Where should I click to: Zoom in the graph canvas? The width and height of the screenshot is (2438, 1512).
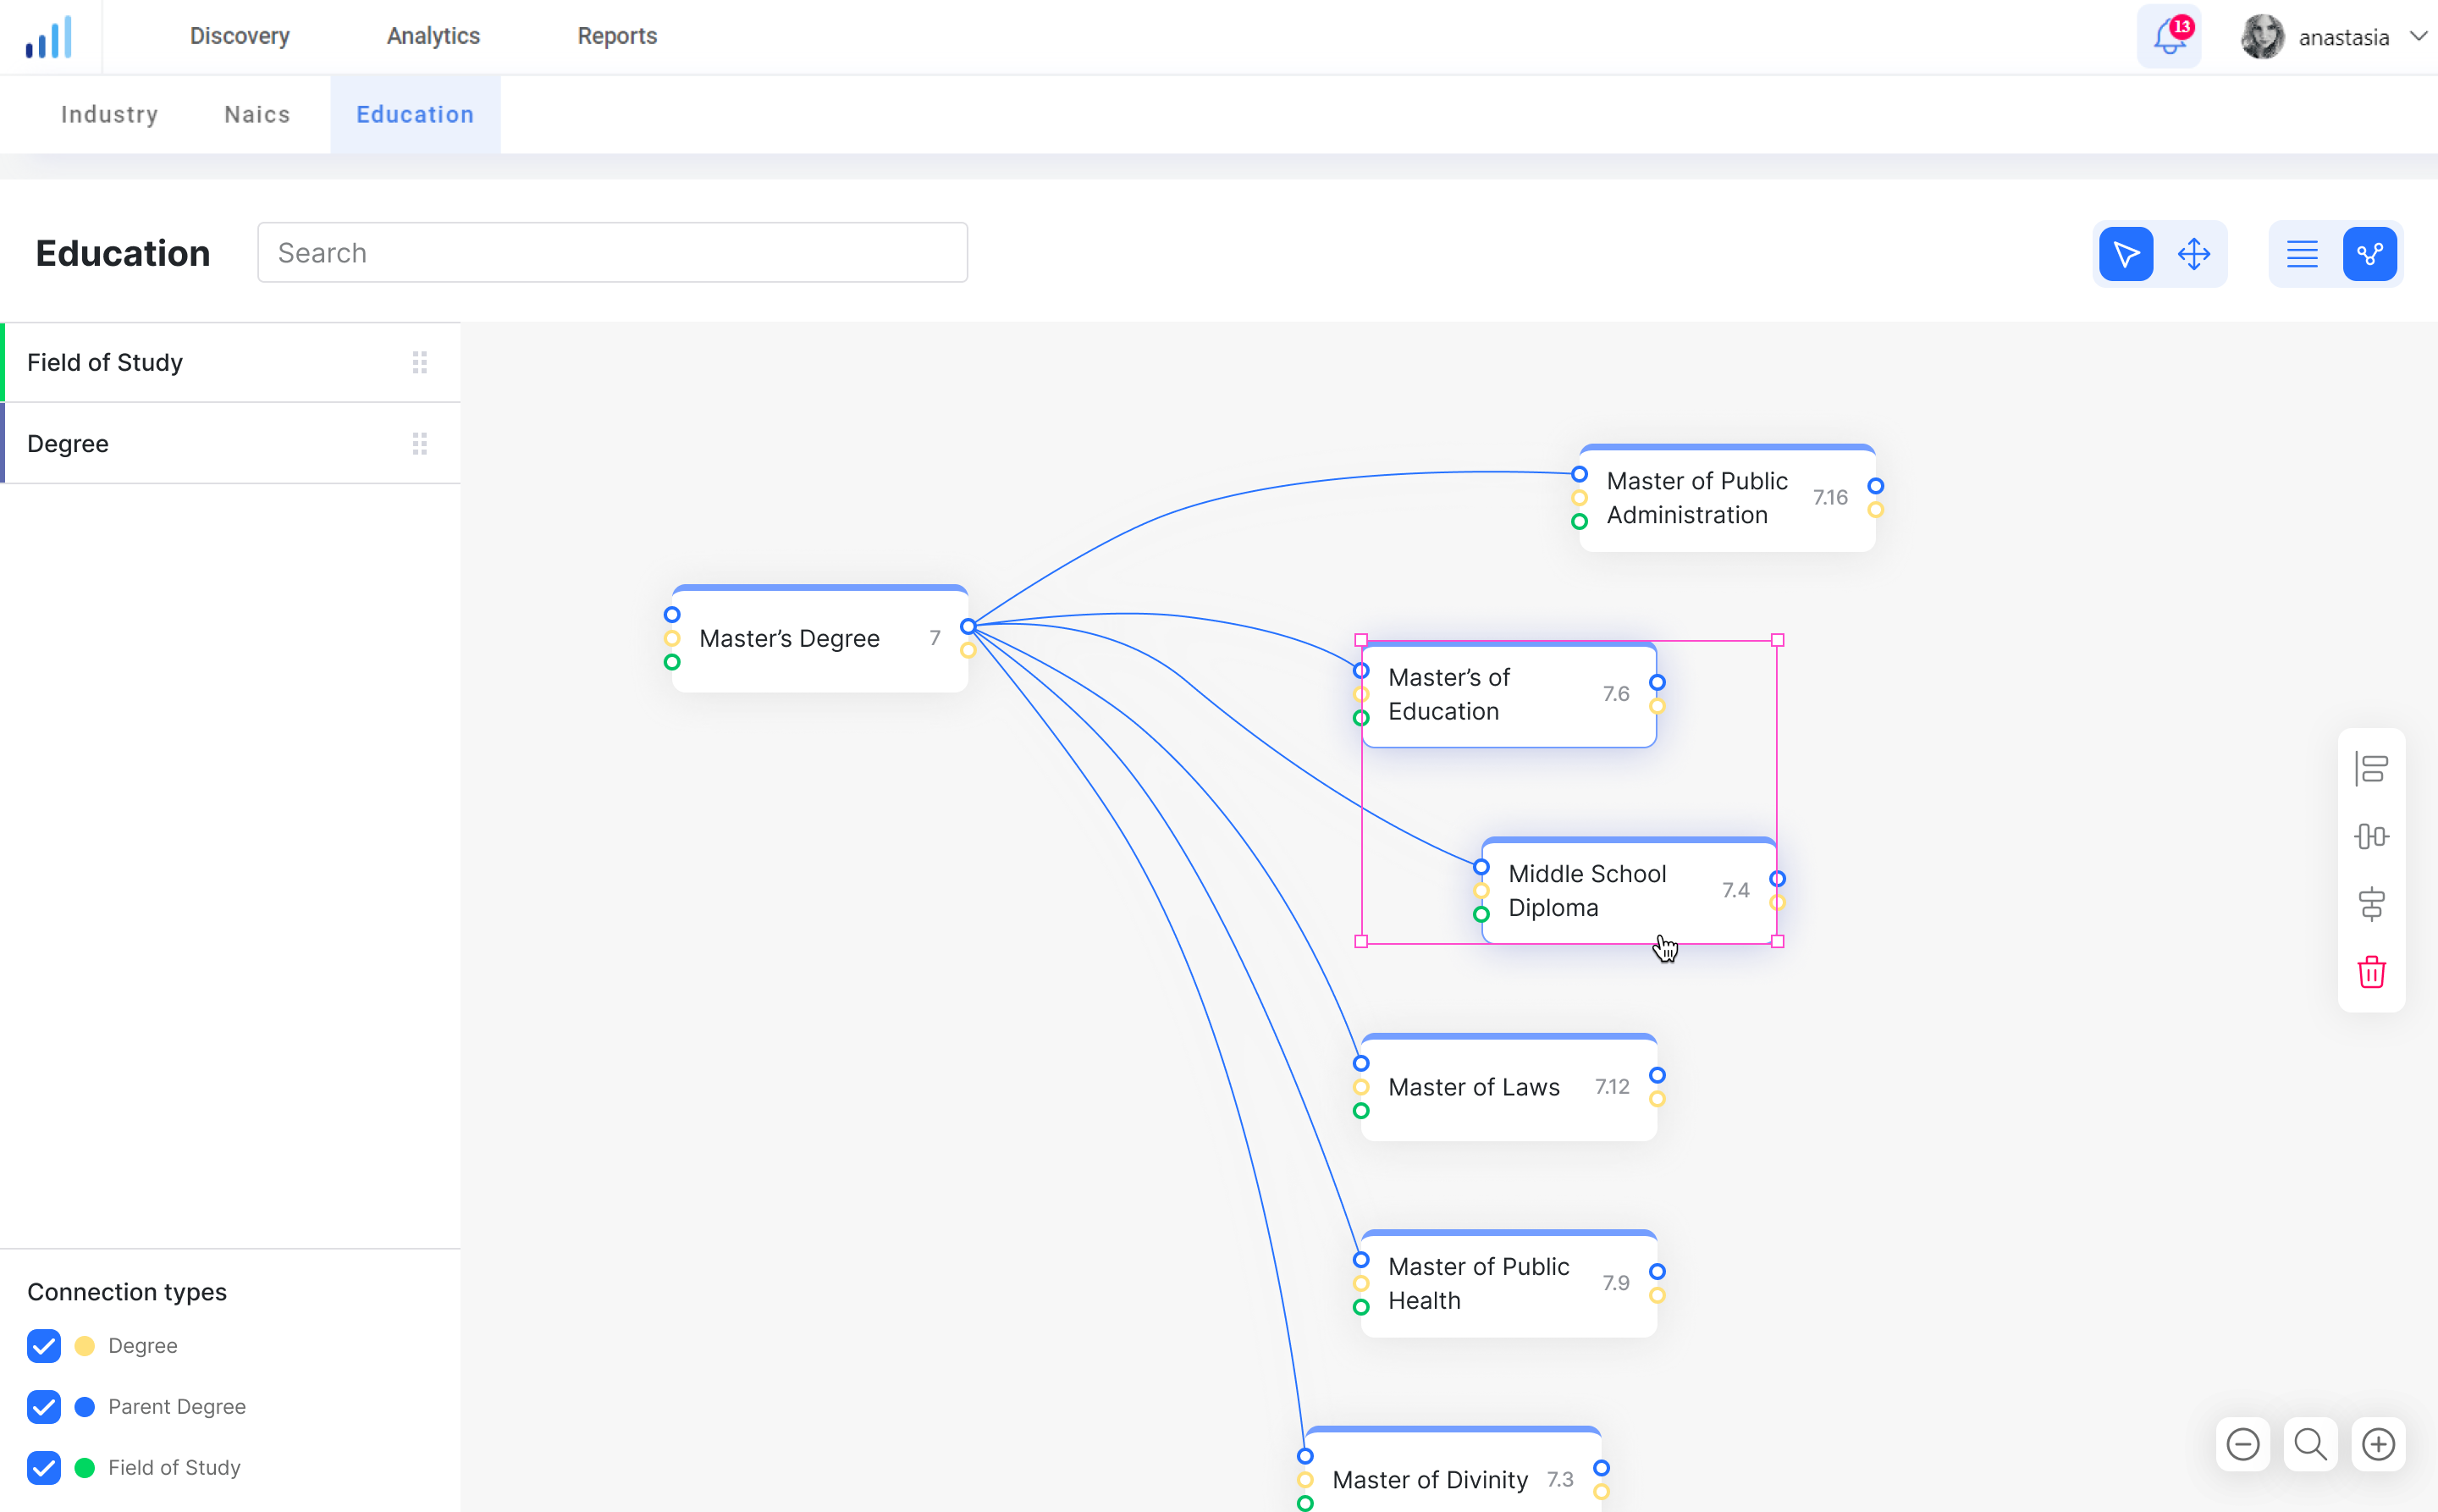point(2378,1444)
